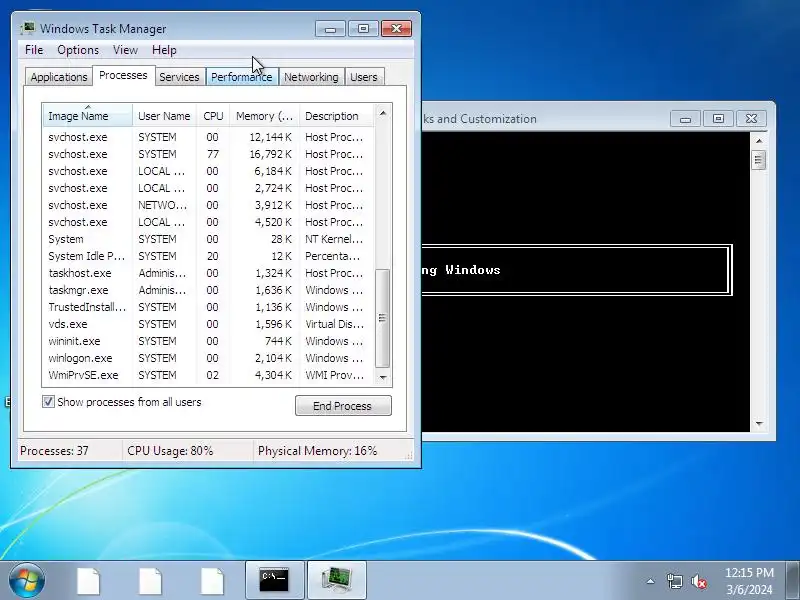The image size is (800, 600).
Task: Select the taskmgr.exe process
Action: pyautogui.click(x=209, y=290)
